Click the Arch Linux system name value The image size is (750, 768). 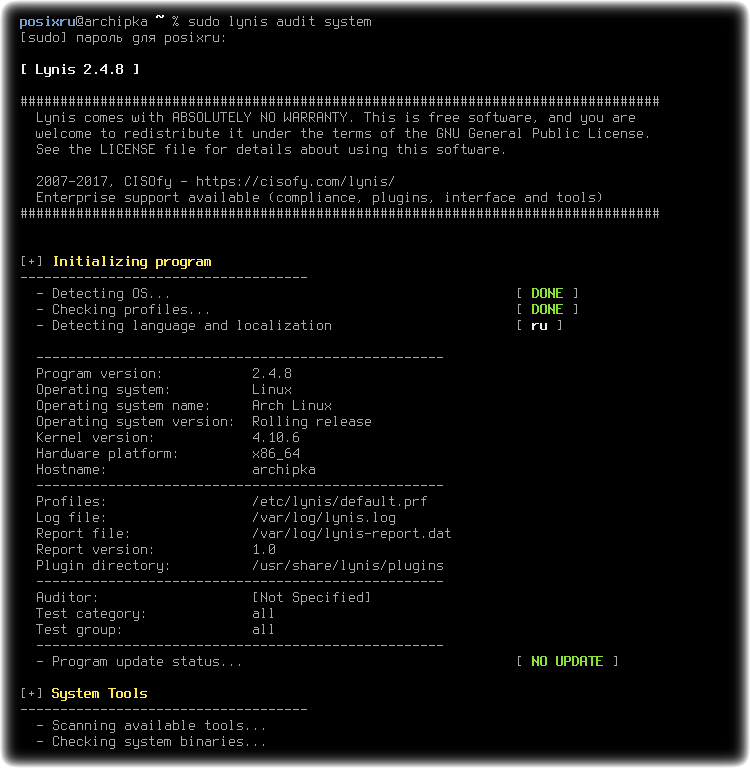click(291, 406)
